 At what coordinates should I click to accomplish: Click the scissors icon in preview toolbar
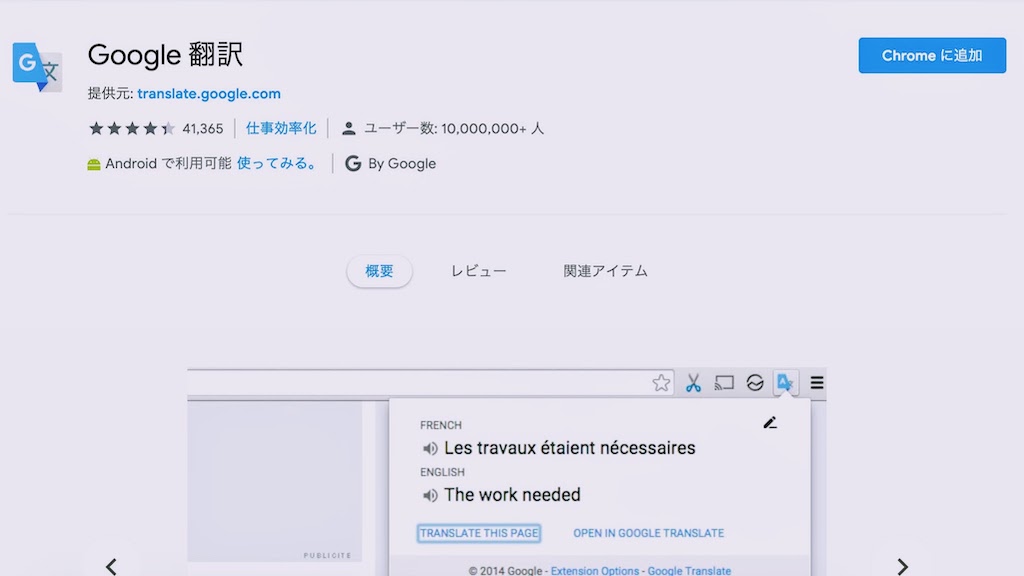tap(693, 383)
